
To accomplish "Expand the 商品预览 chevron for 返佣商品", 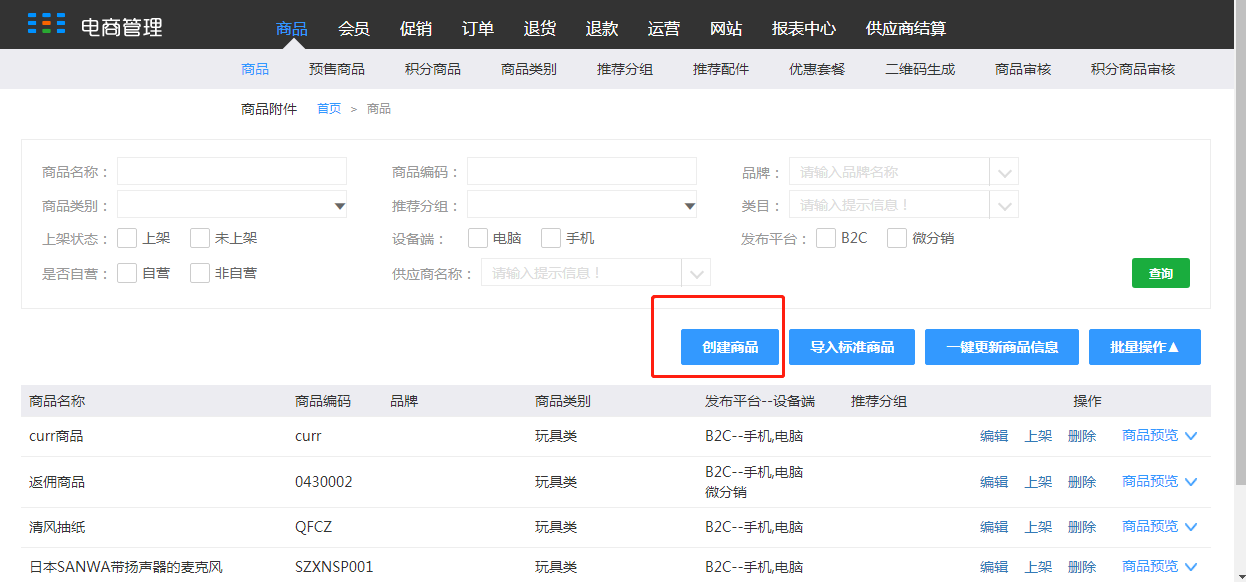I will (x=1190, y=482).
